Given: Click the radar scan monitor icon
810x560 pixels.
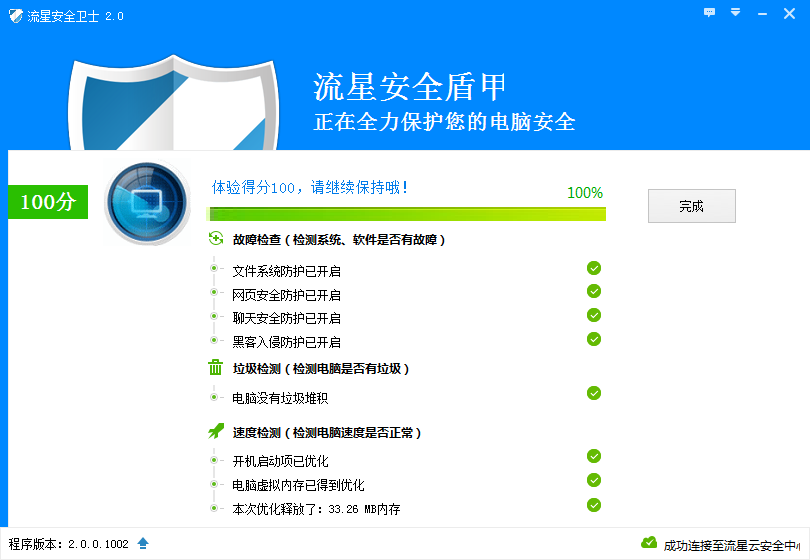Looking at the screenshot, I should tap(148, 202).
